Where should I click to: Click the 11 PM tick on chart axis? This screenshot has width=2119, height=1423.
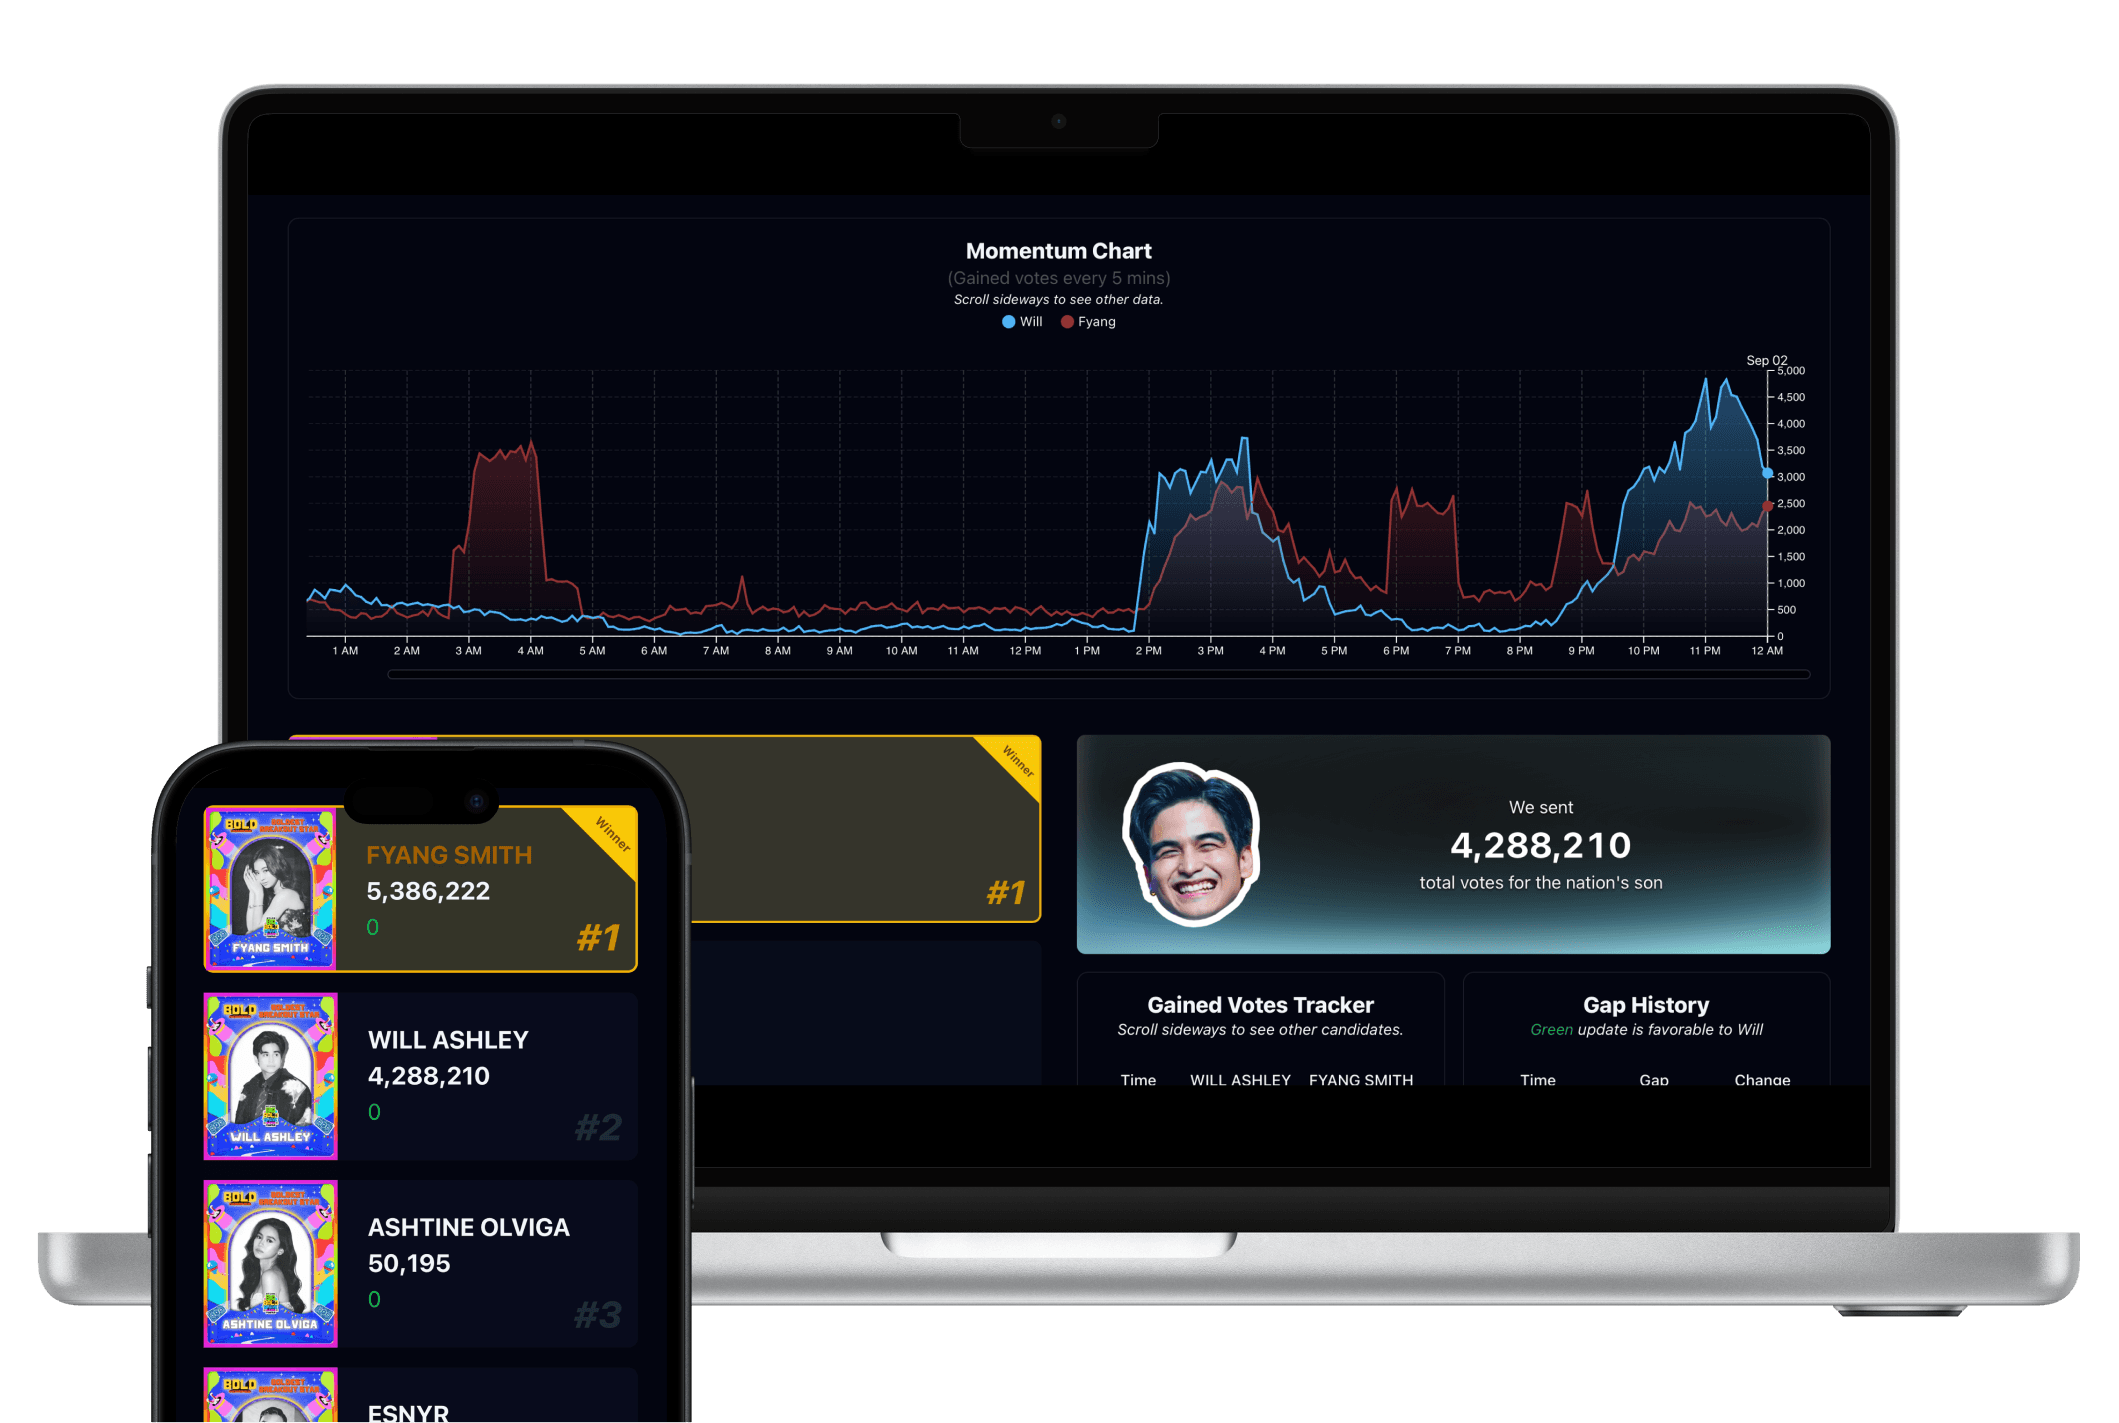point(1705,651)
